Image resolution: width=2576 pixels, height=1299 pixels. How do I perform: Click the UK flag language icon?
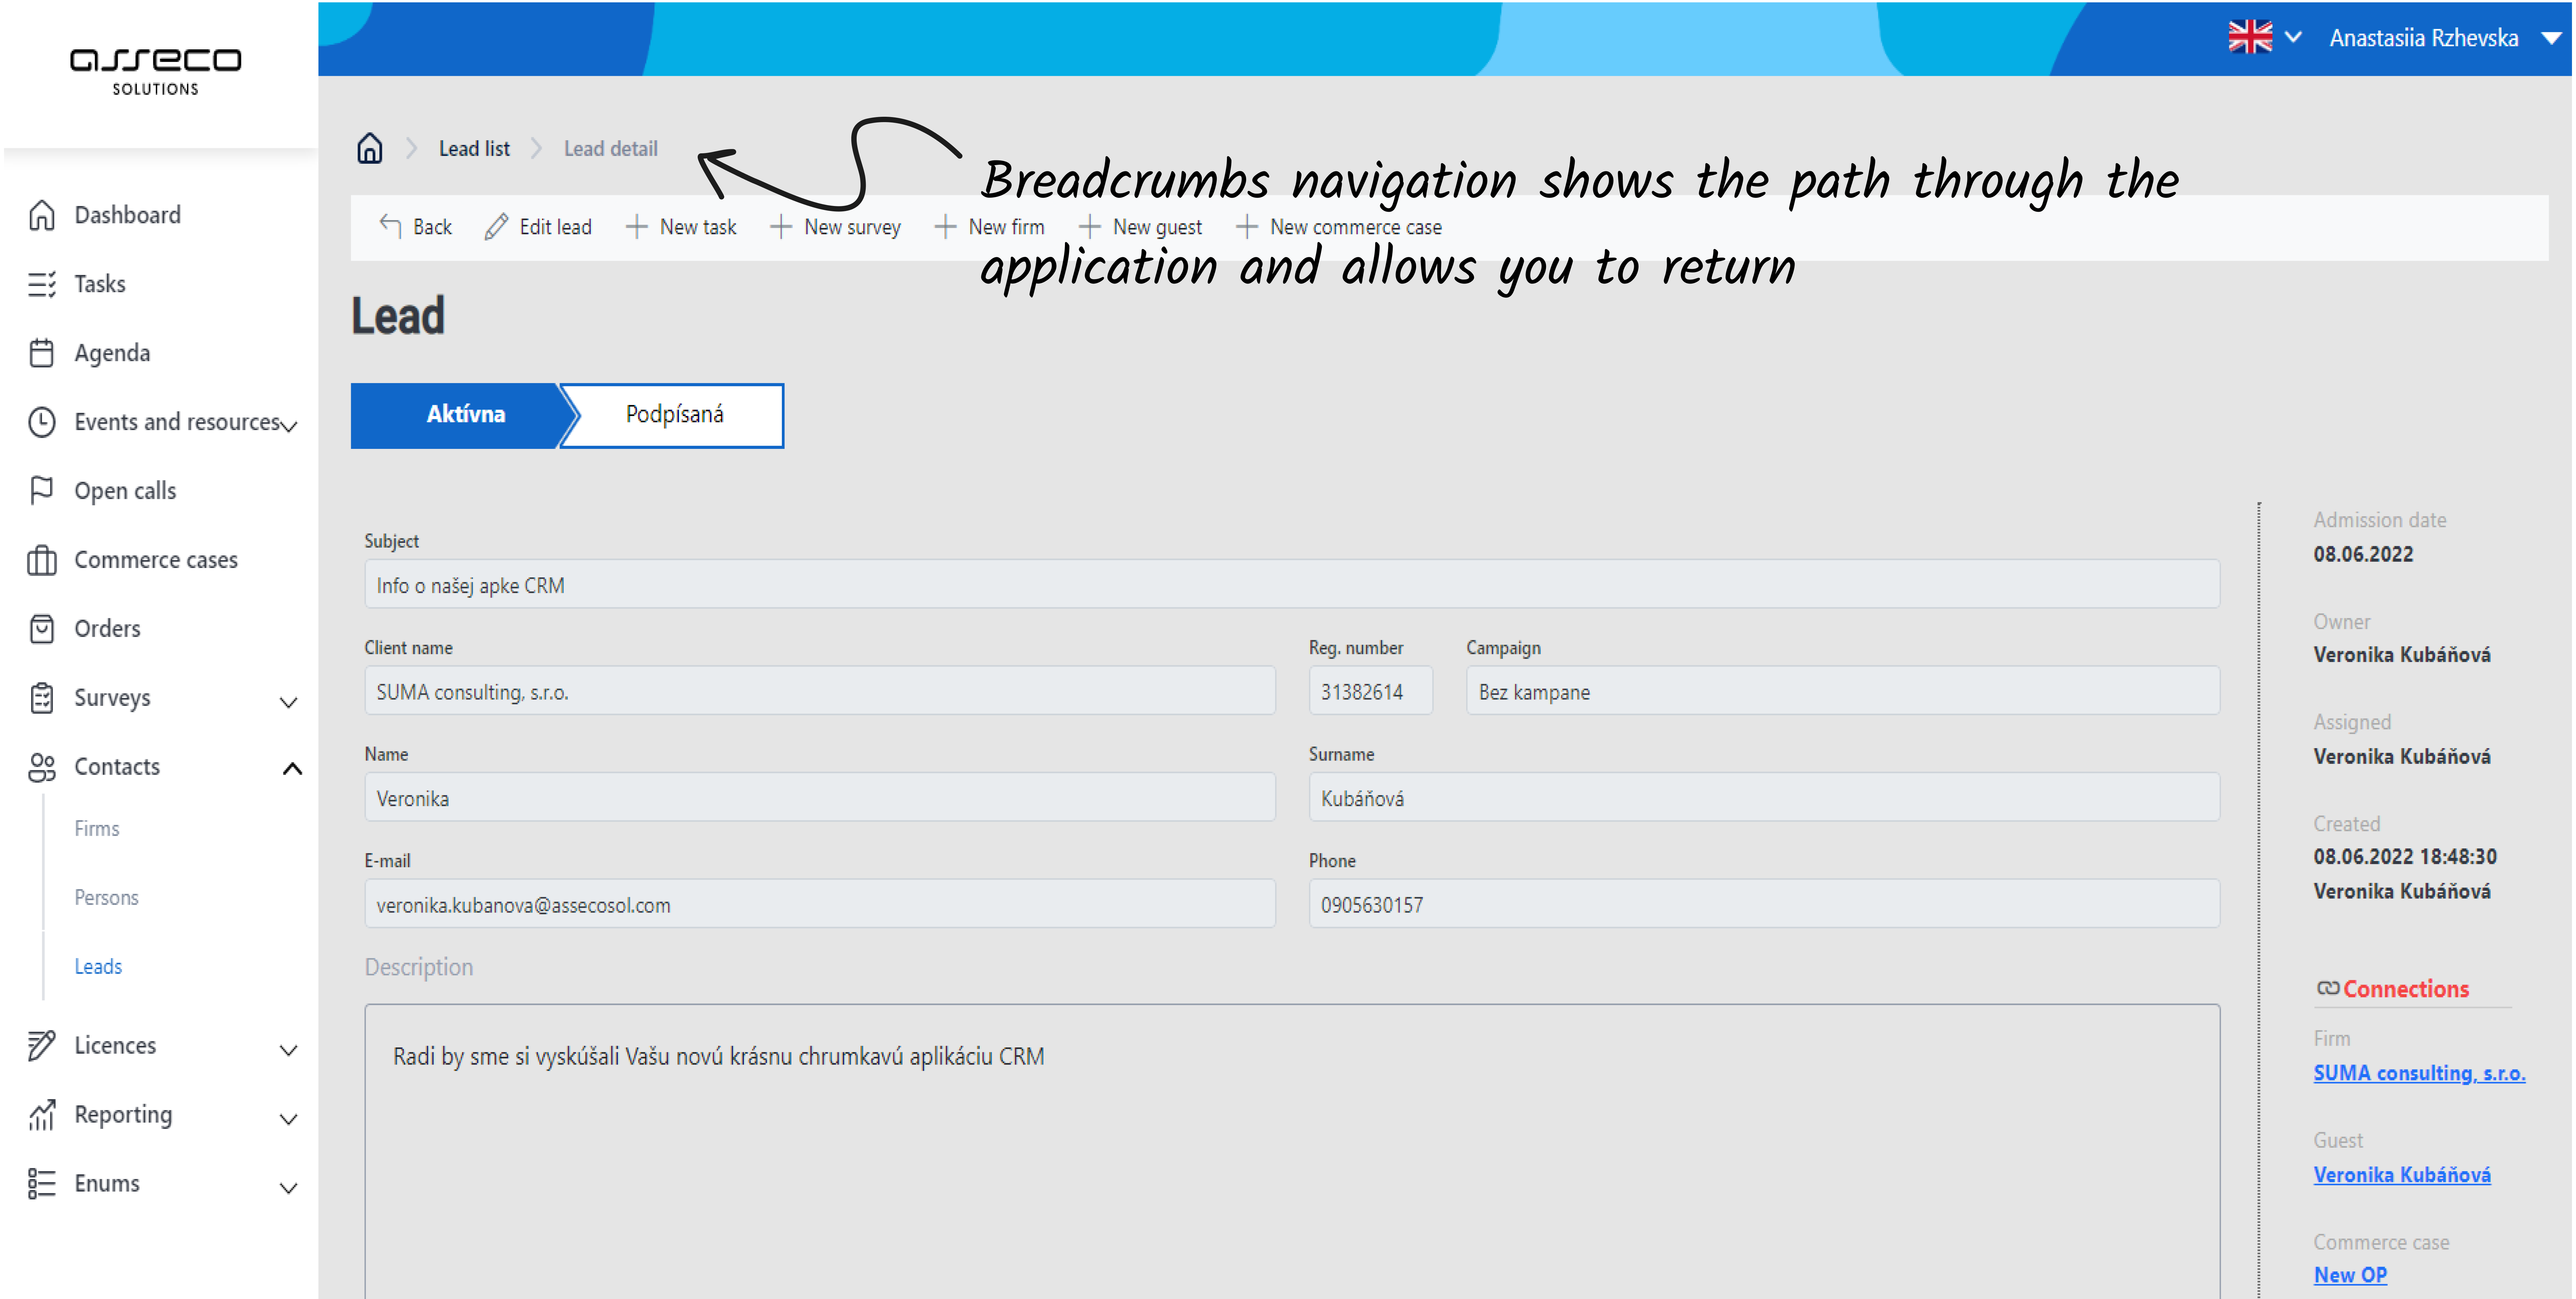click(x=2250, y=37)
